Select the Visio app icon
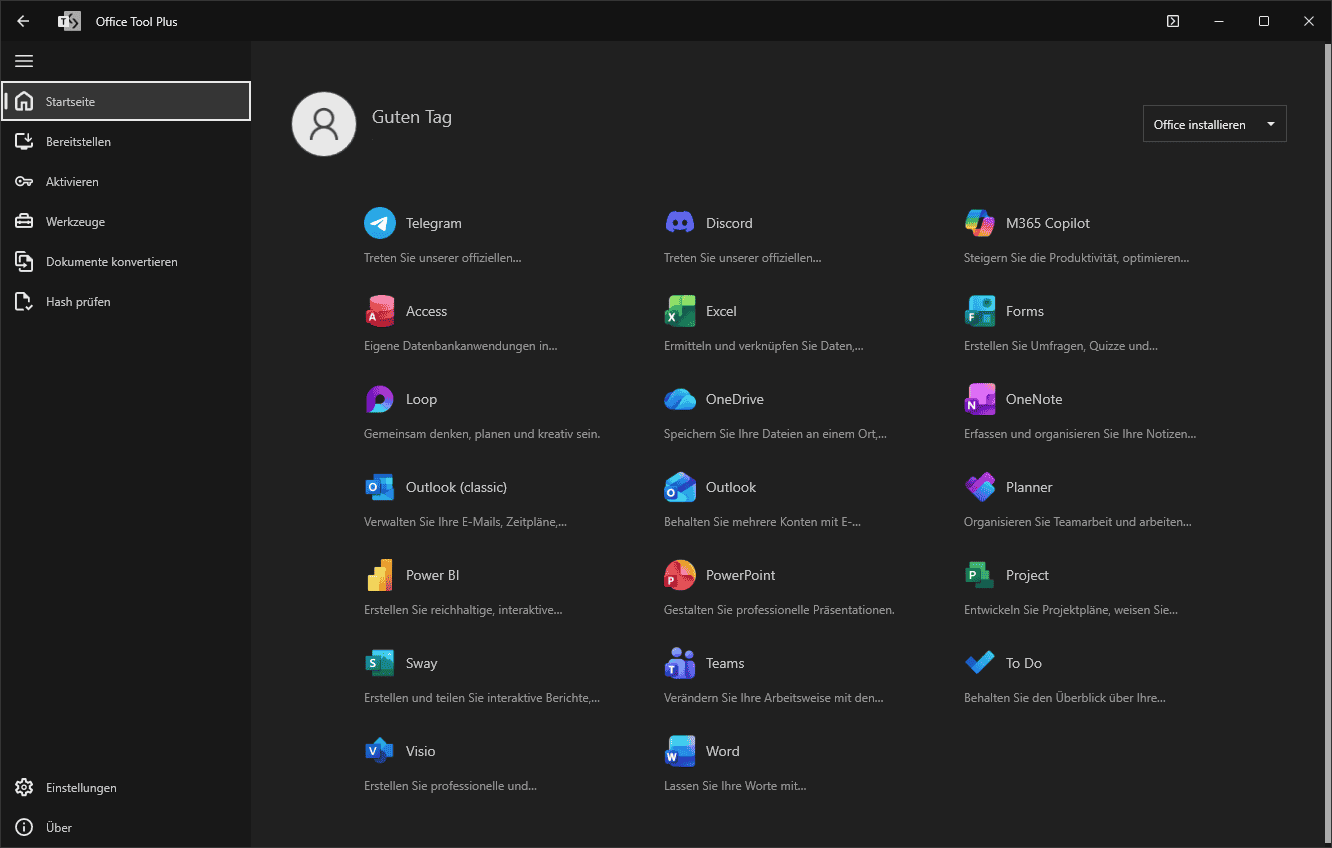This screenshot has height=848, width=1332. 380,750
